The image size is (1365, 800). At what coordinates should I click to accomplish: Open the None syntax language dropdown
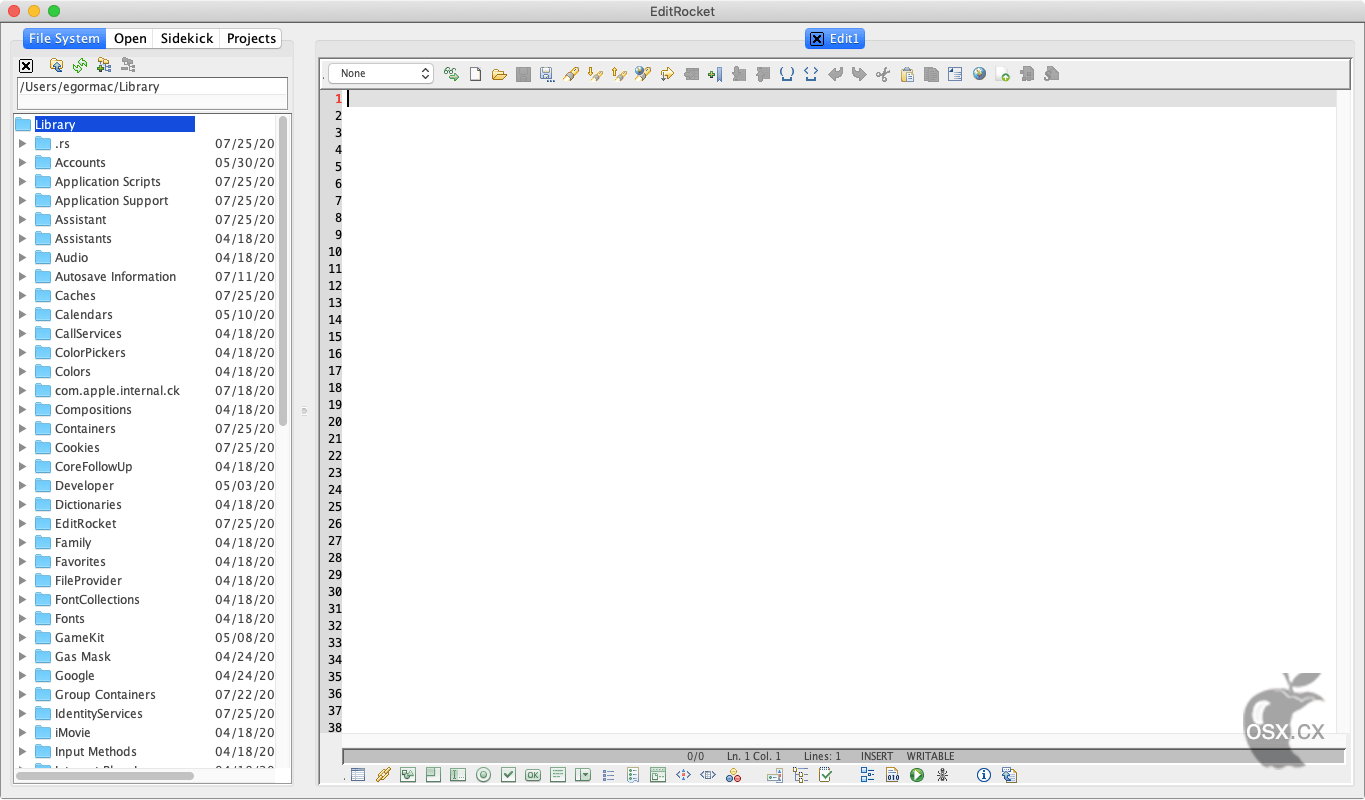tap(380, 73)
